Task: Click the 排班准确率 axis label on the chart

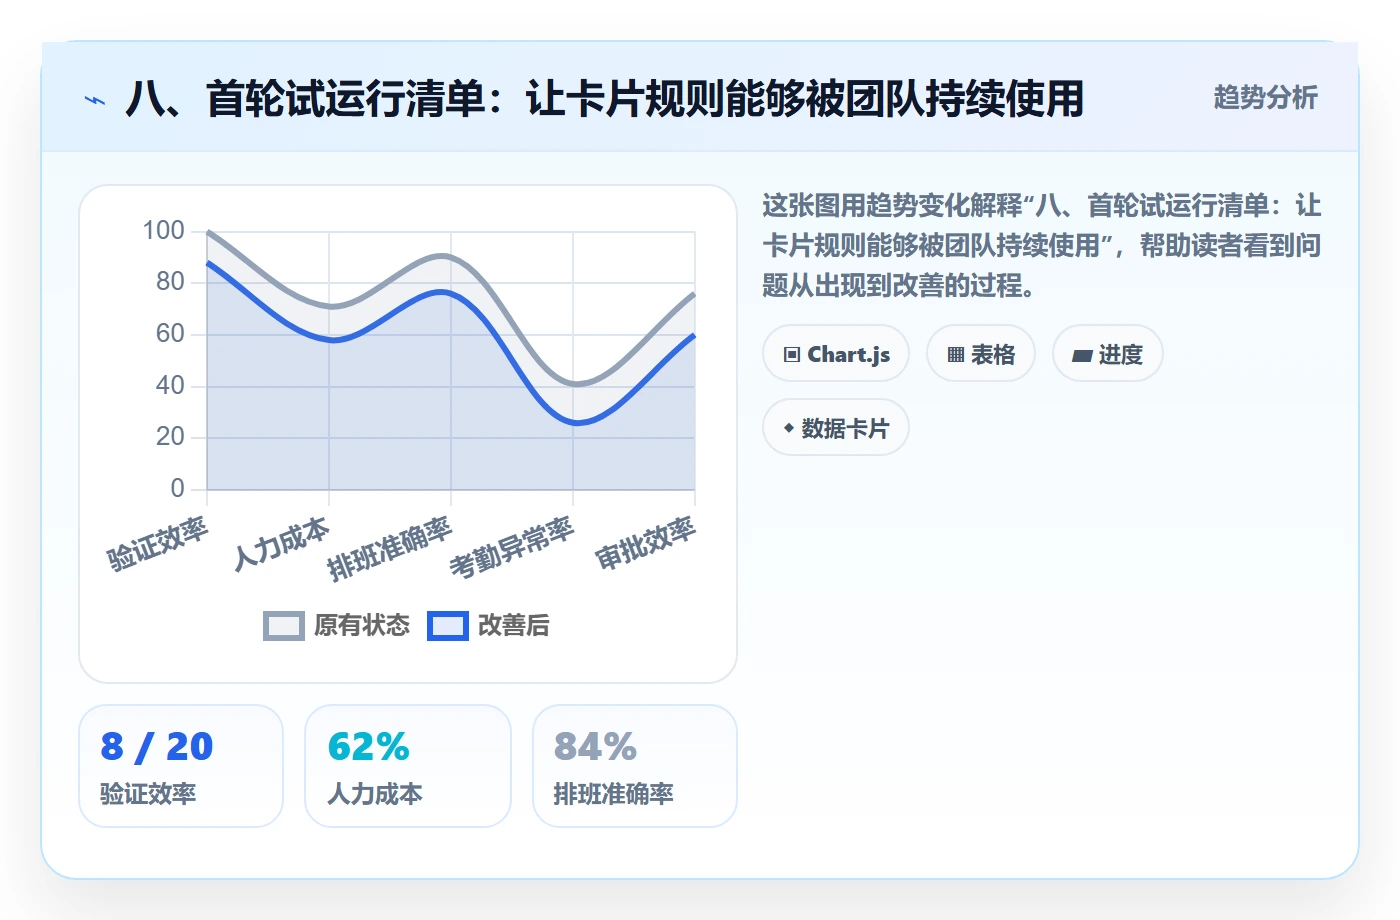Action: click(389, 548)
